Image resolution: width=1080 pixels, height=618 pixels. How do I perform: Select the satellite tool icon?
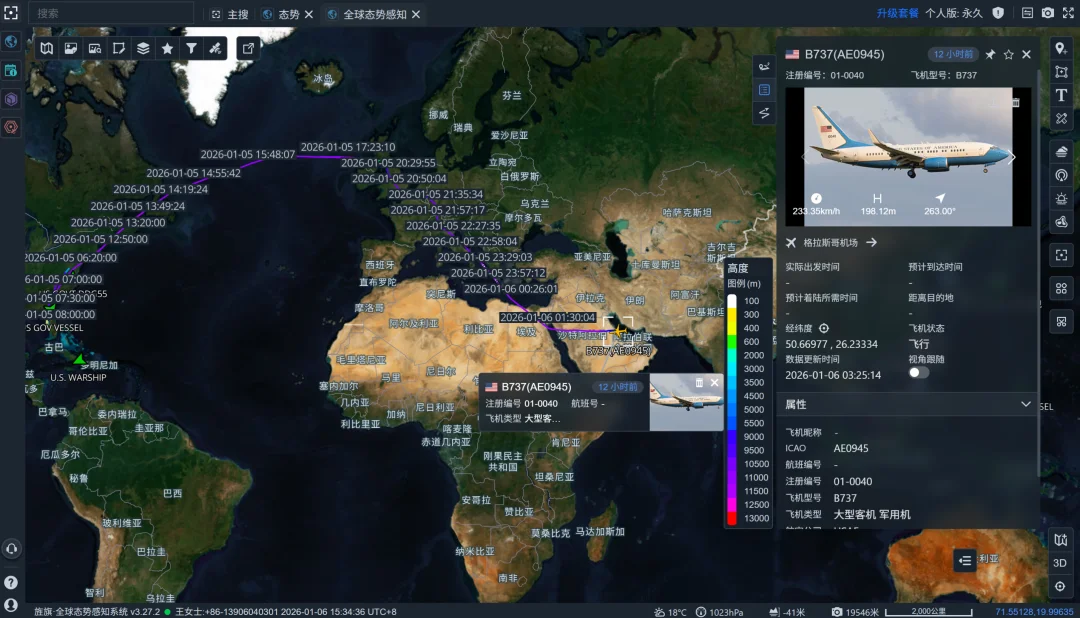pos(214,48)
